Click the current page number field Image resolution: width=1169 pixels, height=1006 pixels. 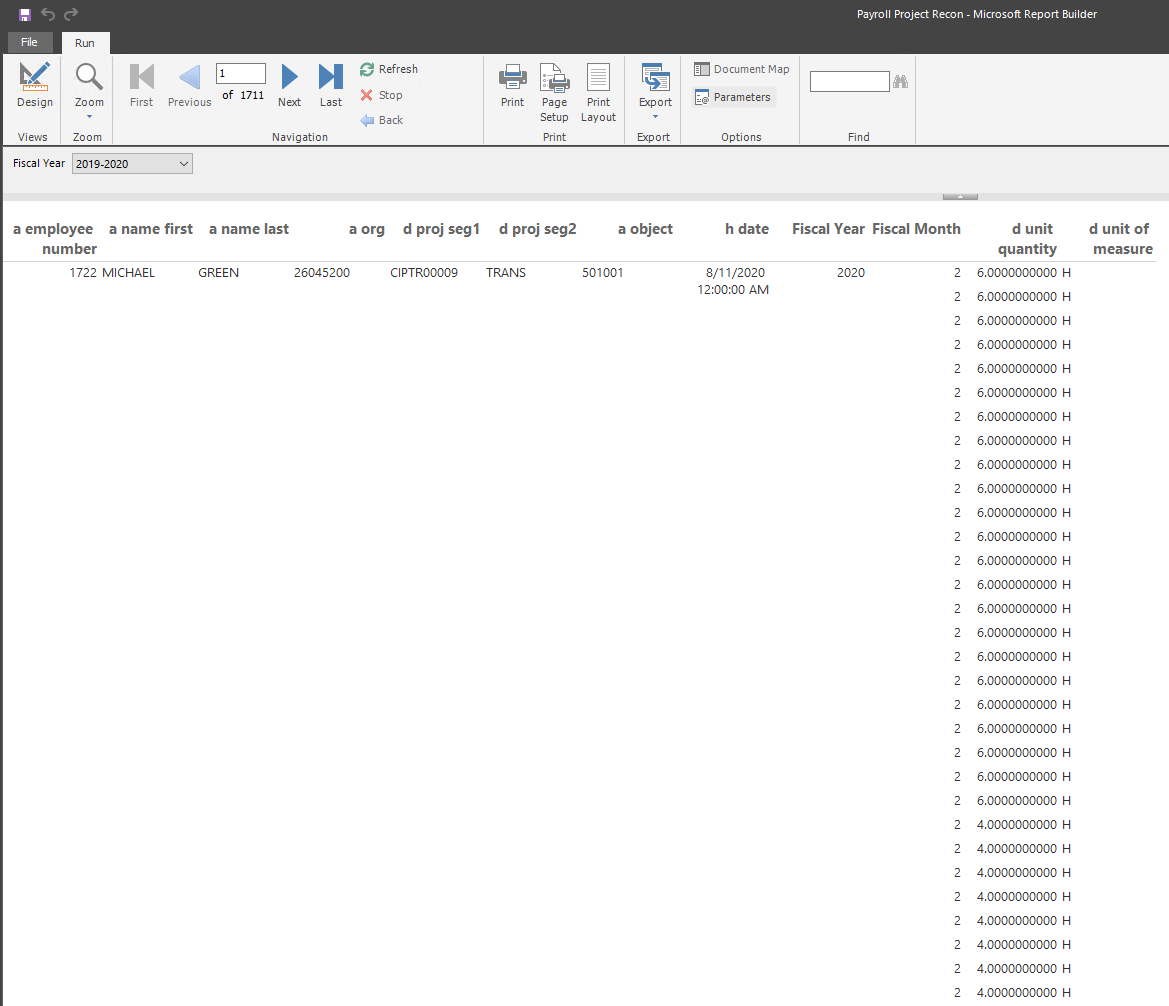[241, 74]
